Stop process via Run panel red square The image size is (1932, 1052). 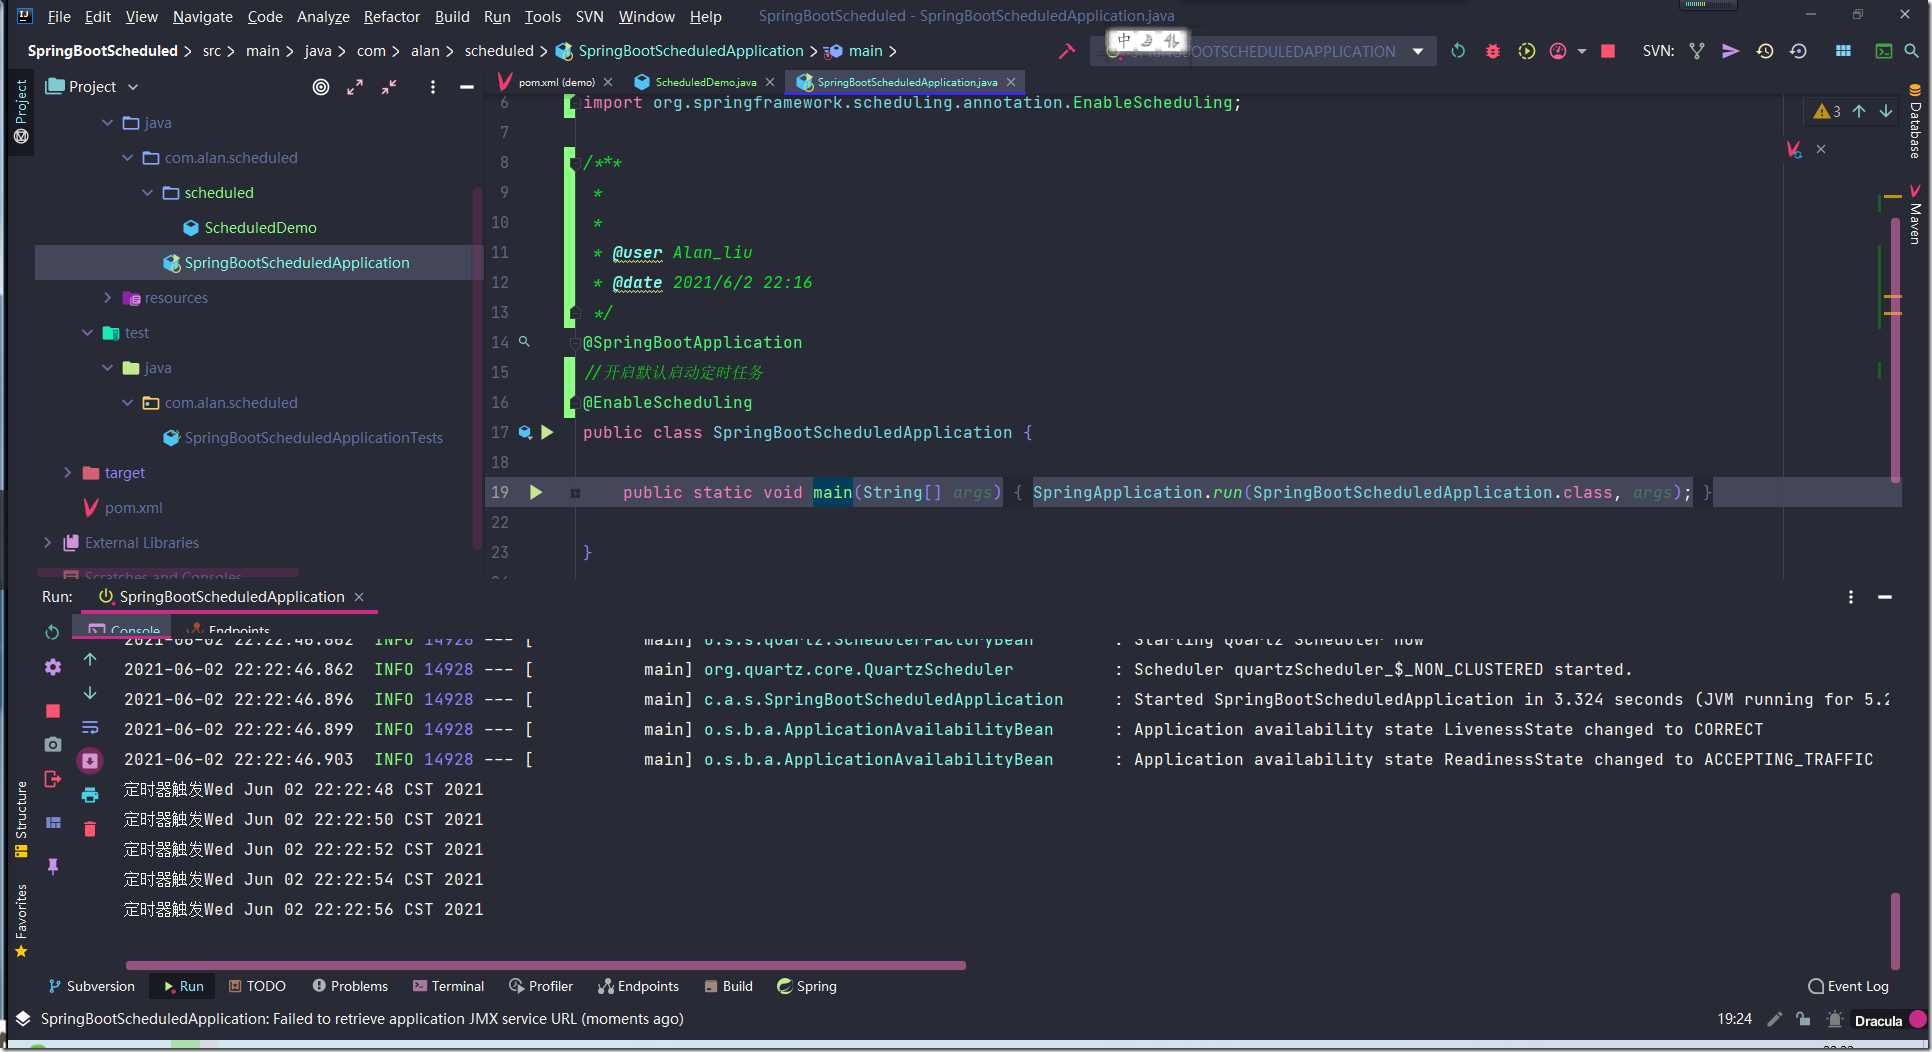[x=53, y=711]
